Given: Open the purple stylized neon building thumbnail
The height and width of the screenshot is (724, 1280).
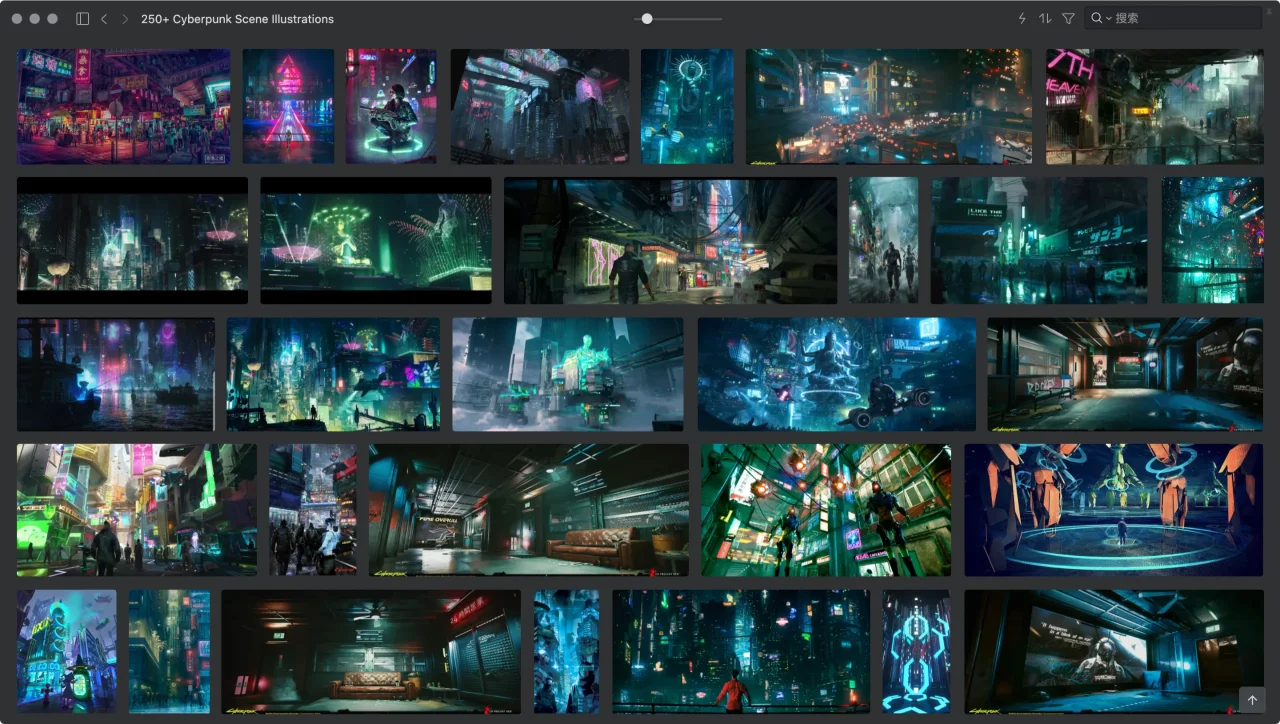Looking at the screenshot, I should 67,651.
